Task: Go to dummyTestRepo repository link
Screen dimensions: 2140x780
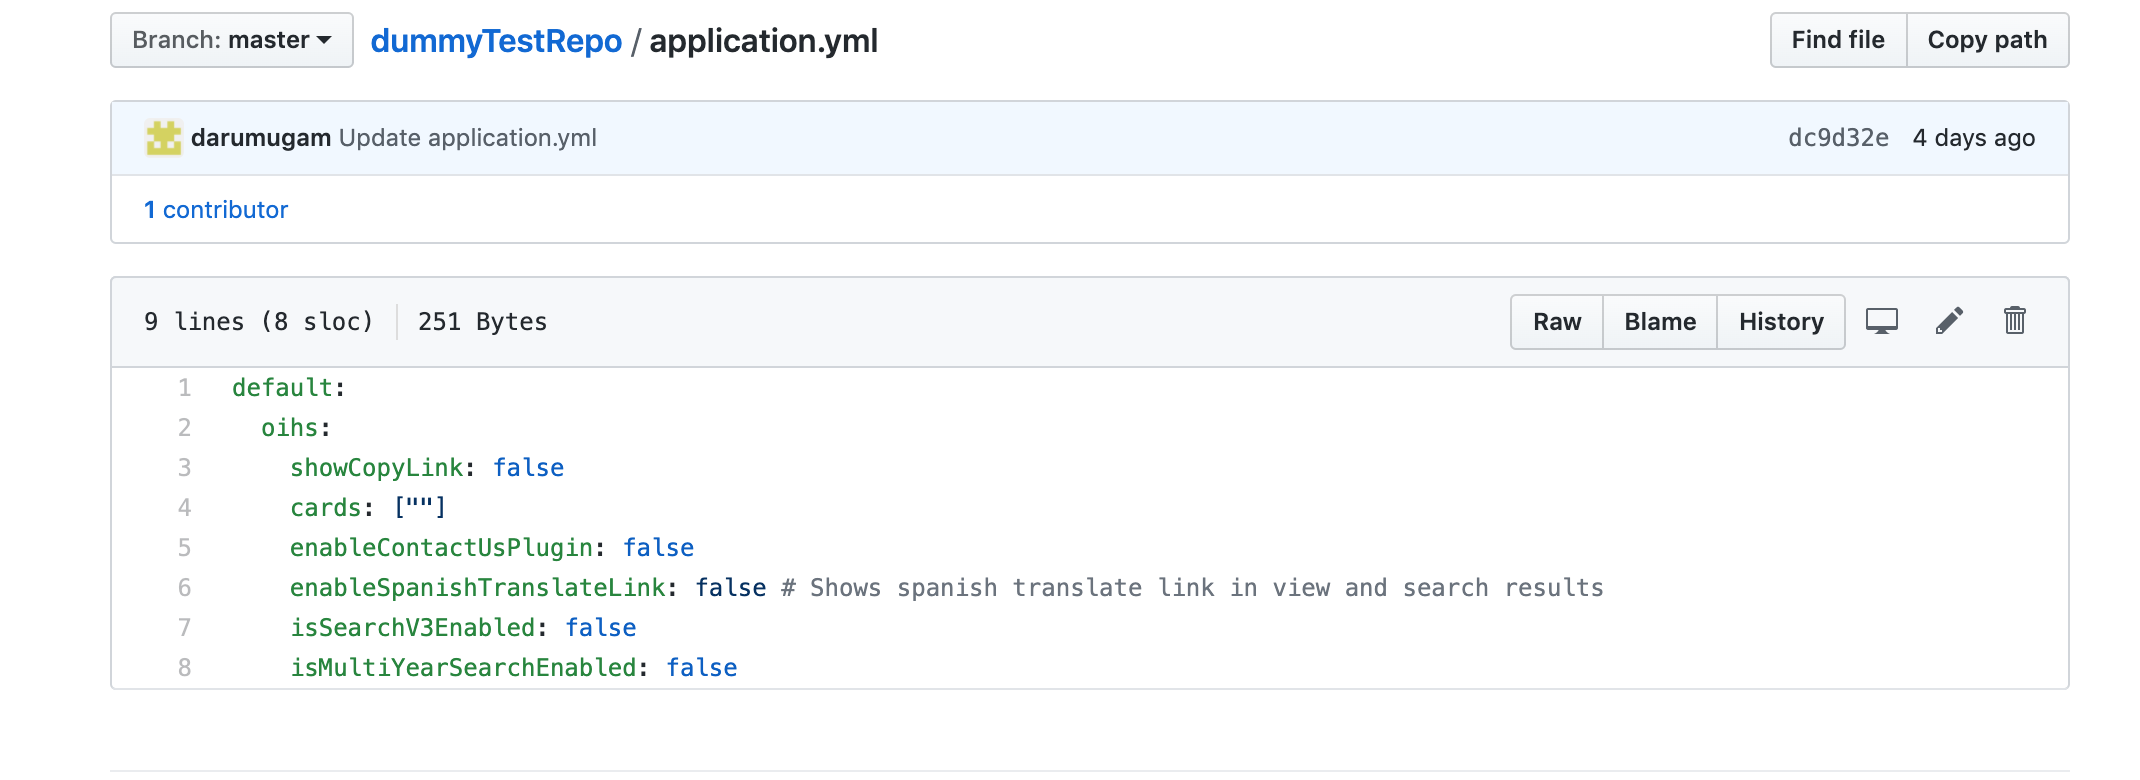Action: (x=496, y=41)
